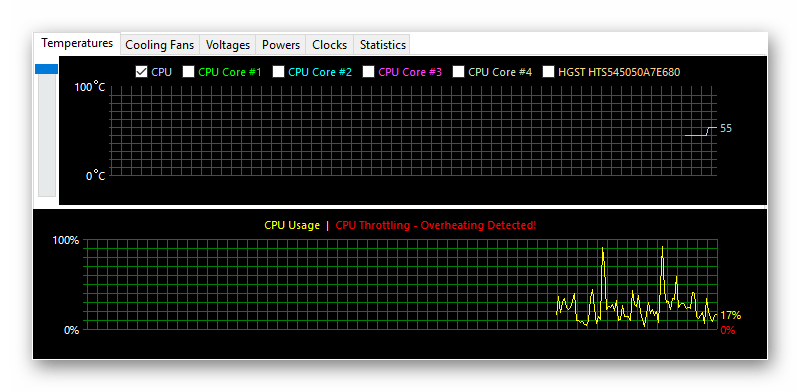Click the blue vertical slider thumb
The width and height of the screenshot is (800, 392).
point(46,69)
